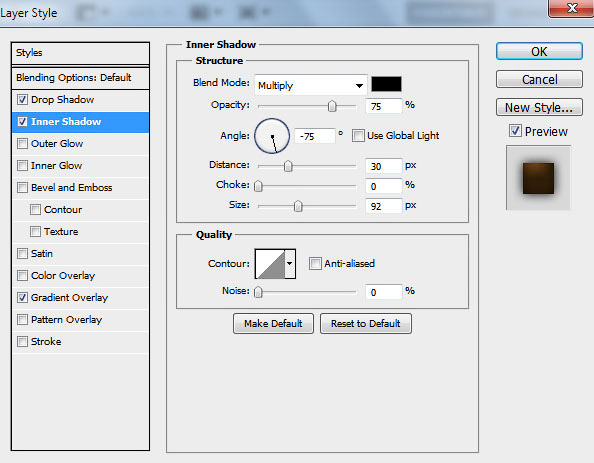
Task: Tick the Contour sub-option checkbox
Action: (x=35, y=210)
